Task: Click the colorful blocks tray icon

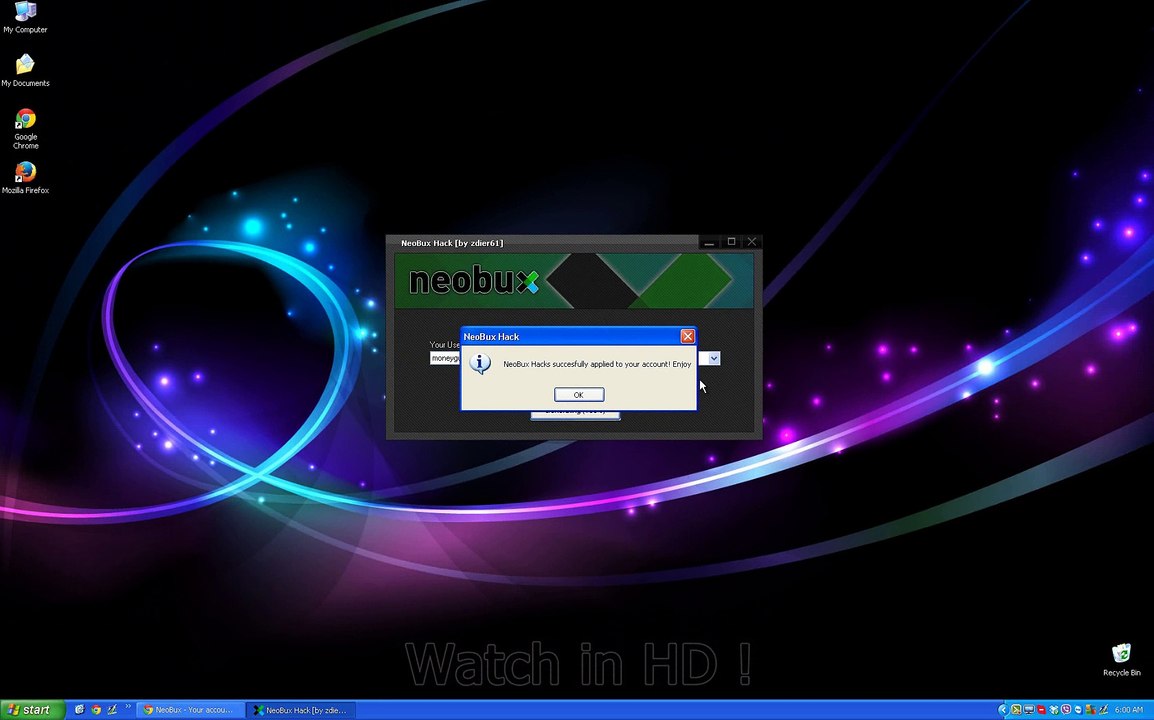Action: coord(1091,710)
